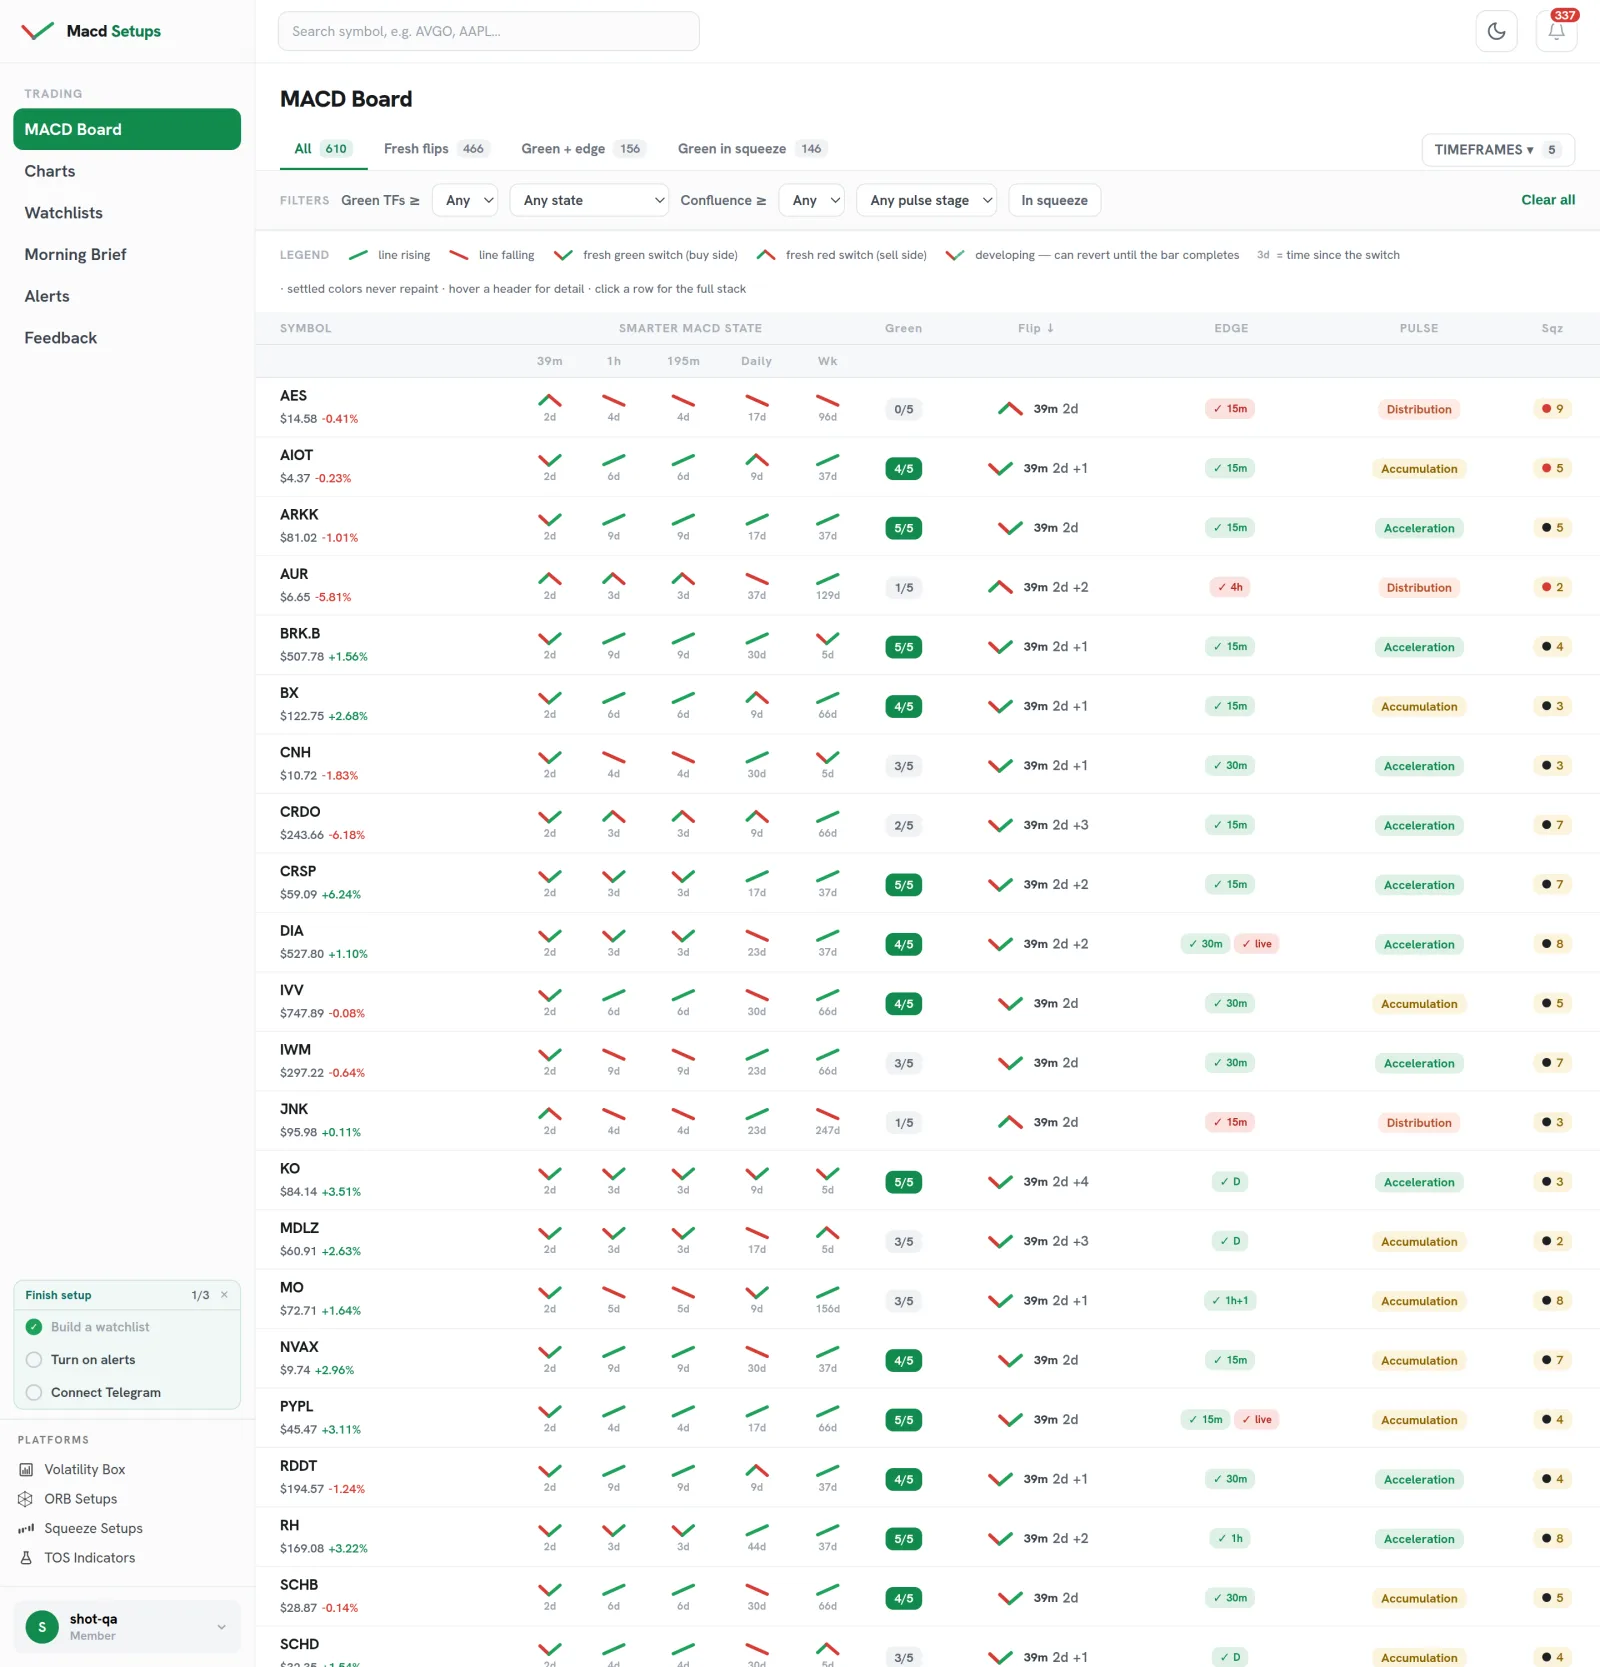Screen dimensions: 1600x1667
Task: Open Squeeze Setups bars icon
Action: (x=26, y=1528)
